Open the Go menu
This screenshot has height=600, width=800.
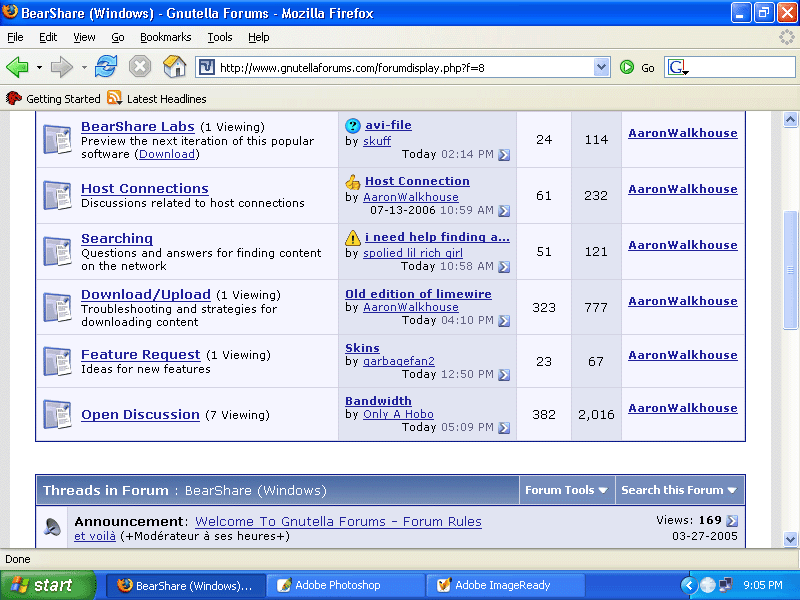[118, 37]
